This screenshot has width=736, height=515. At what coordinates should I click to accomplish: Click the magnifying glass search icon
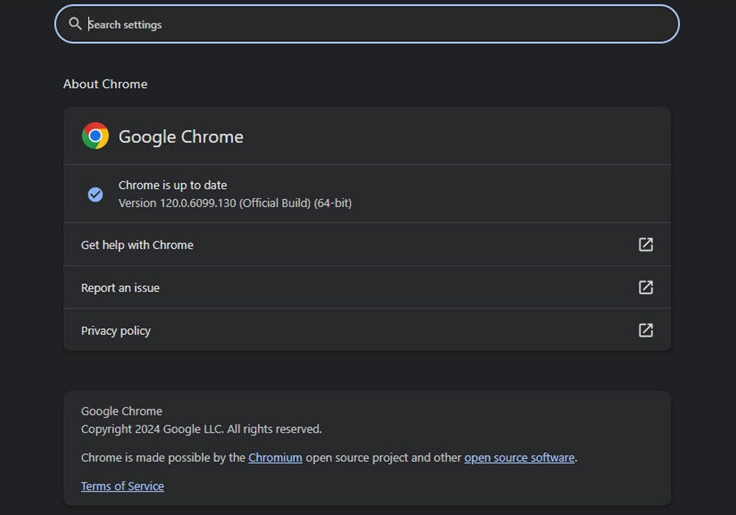pos(75,24)
